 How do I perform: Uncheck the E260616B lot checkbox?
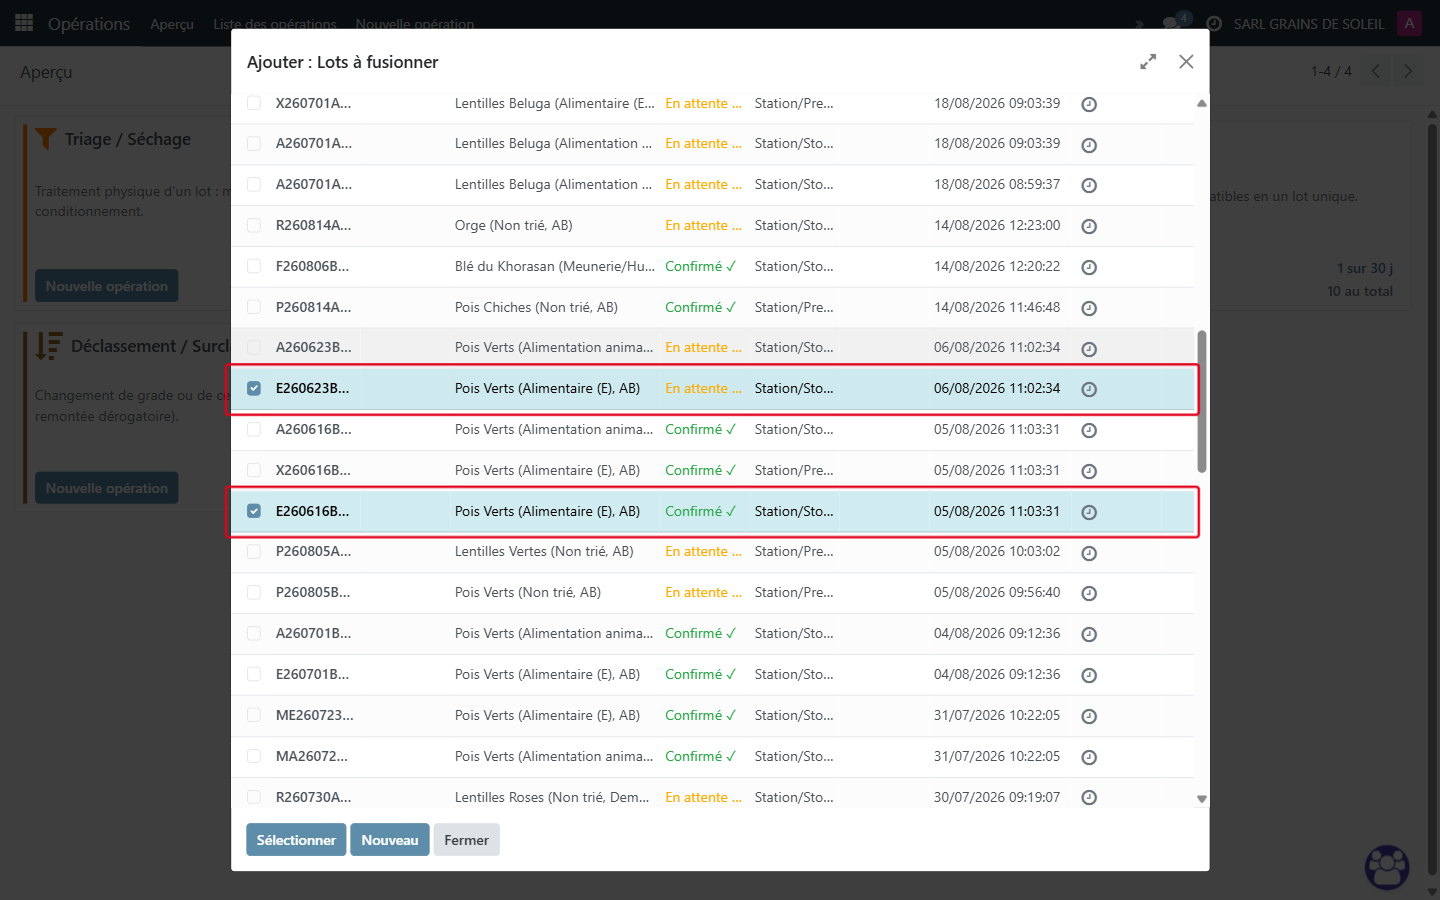point(254,511)
